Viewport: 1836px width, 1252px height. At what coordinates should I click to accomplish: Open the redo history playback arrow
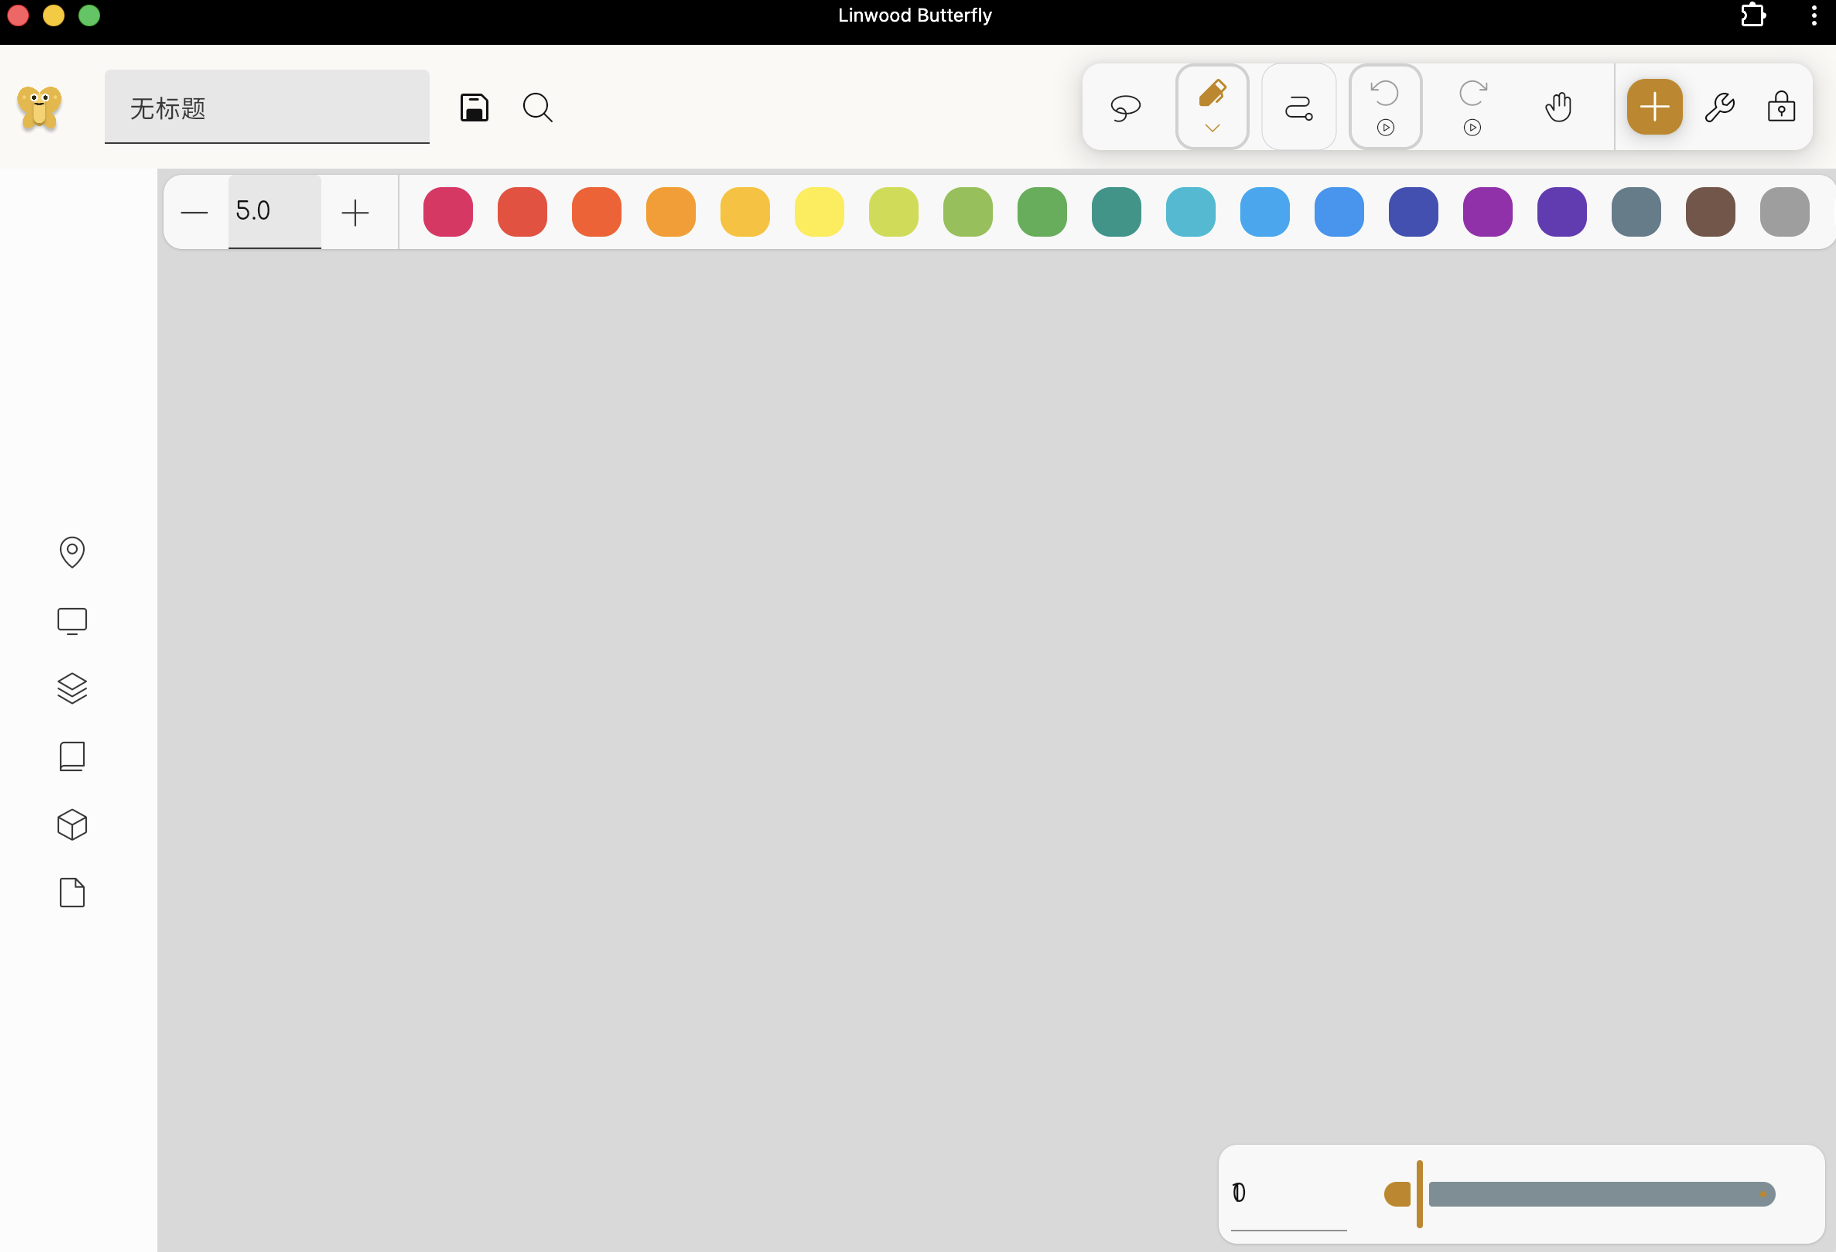pos(1472,128)
